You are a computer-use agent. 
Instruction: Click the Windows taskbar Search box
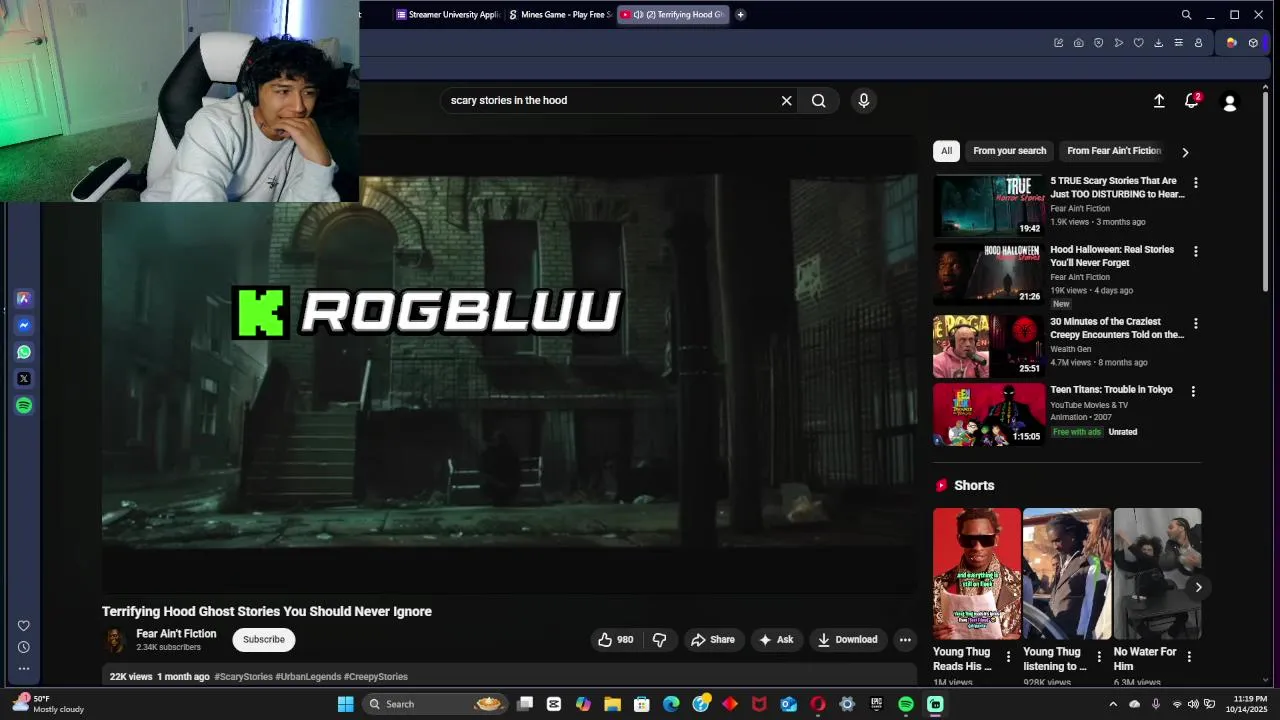(435, 704)
